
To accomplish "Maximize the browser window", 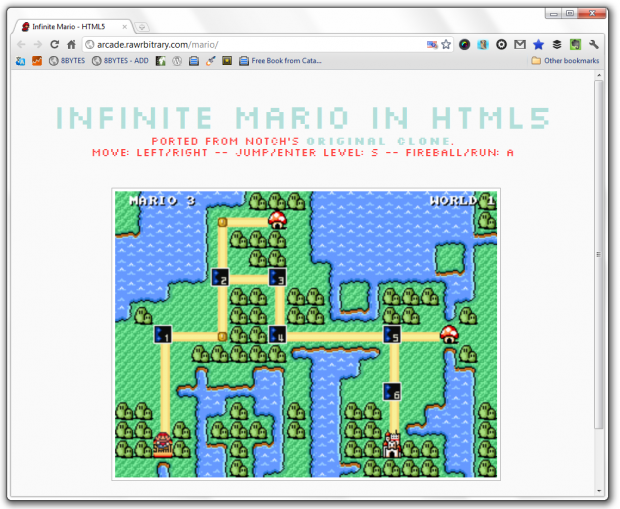I will (570, 13).
